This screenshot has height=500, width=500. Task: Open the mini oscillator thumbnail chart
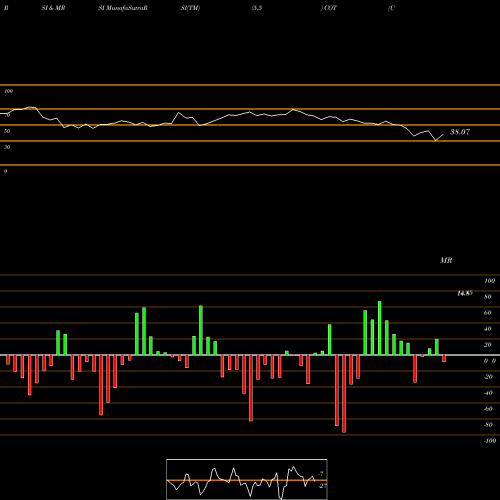click(247, 479)
